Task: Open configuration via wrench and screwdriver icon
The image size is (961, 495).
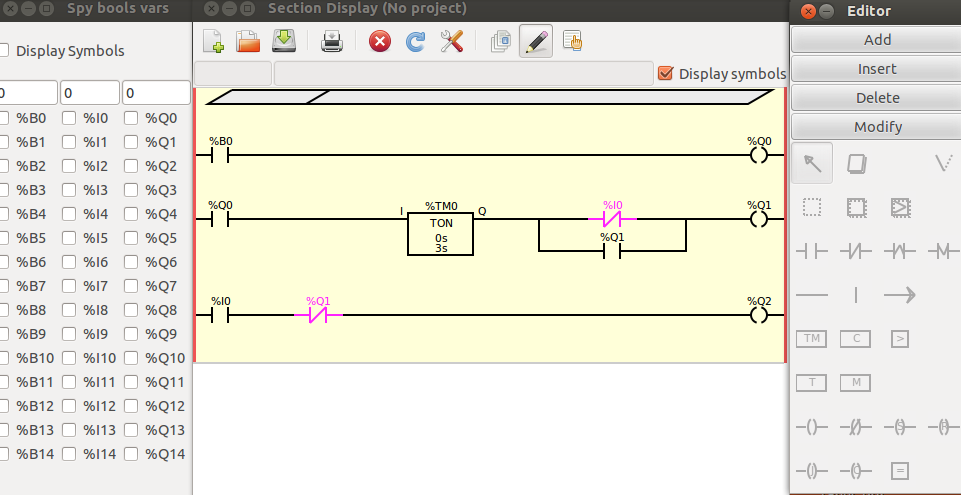Action: click(x=452, y=42)
